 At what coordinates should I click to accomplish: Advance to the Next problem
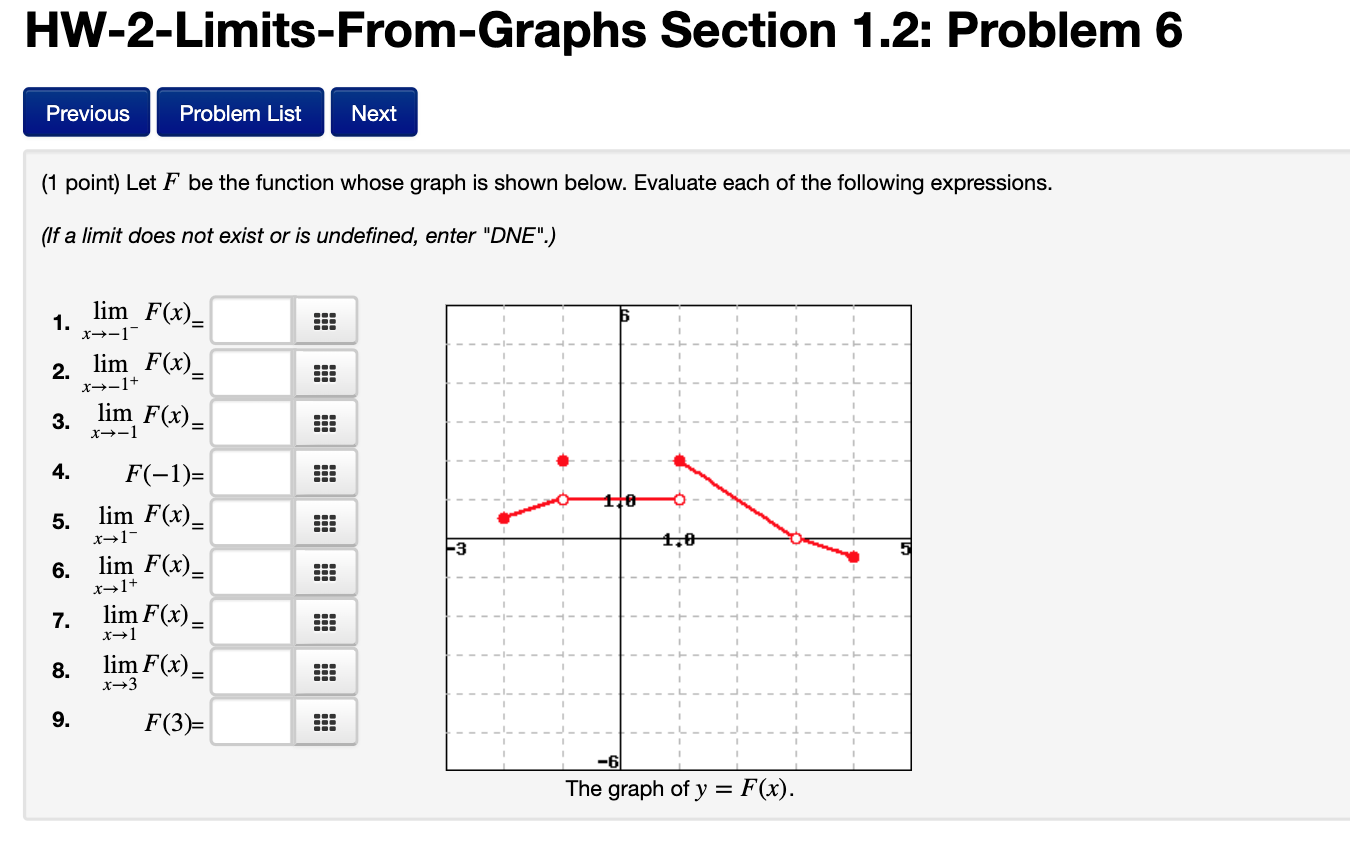[374, 112]
